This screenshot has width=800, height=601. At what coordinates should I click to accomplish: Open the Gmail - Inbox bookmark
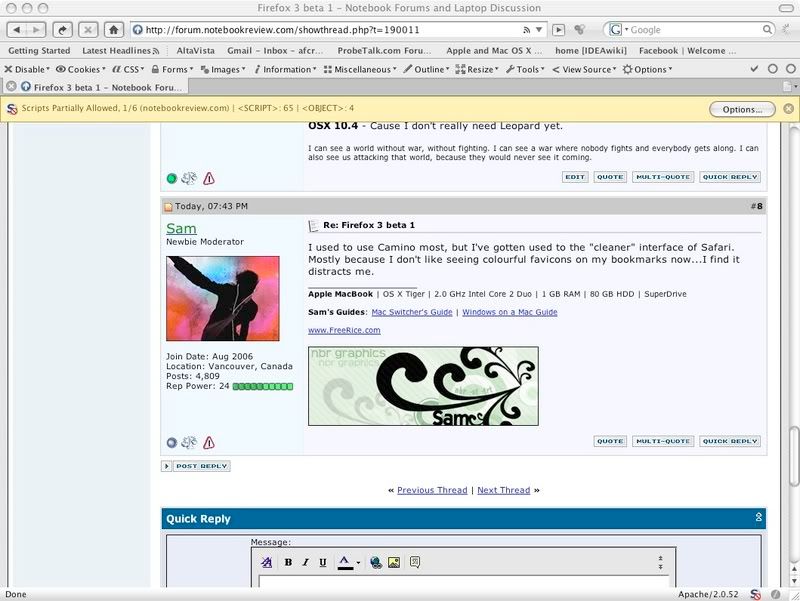(275, 51)
